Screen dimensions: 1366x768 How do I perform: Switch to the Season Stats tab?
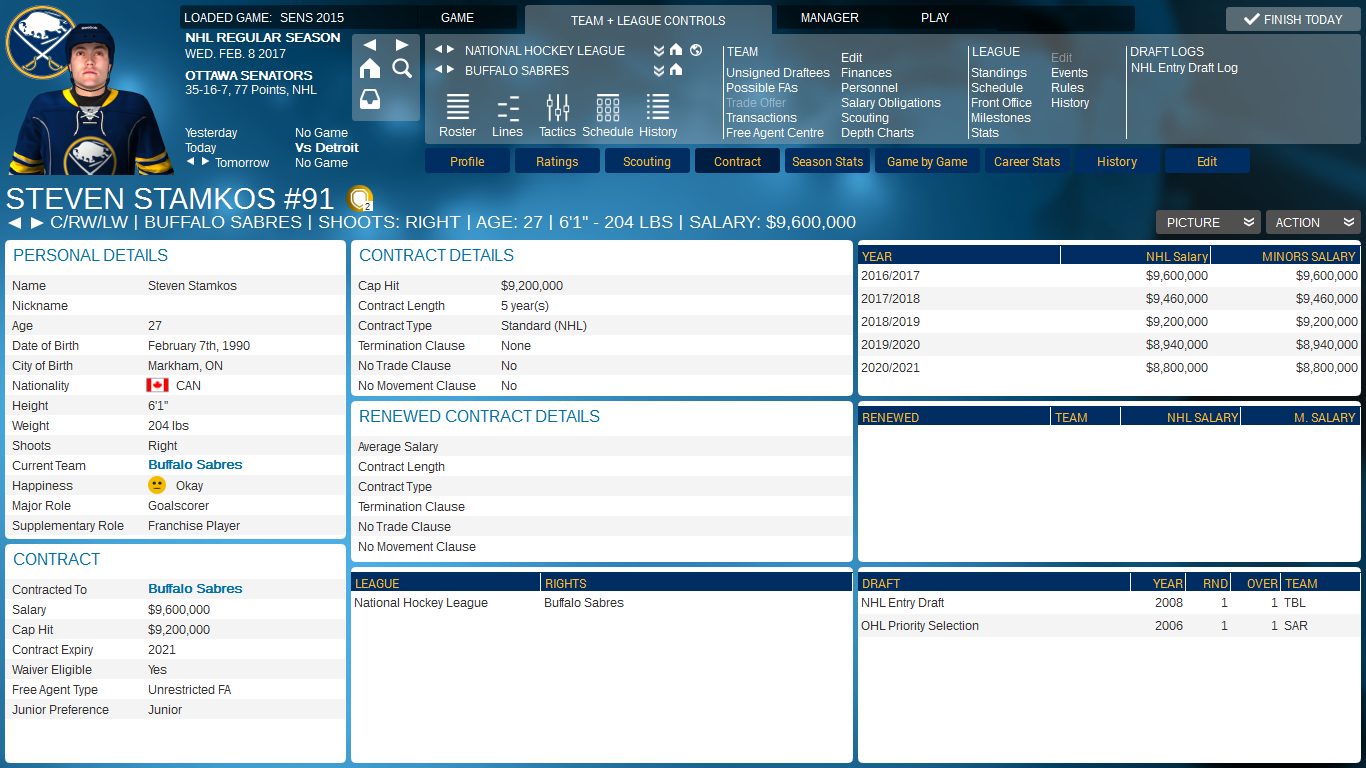point(827,161)
